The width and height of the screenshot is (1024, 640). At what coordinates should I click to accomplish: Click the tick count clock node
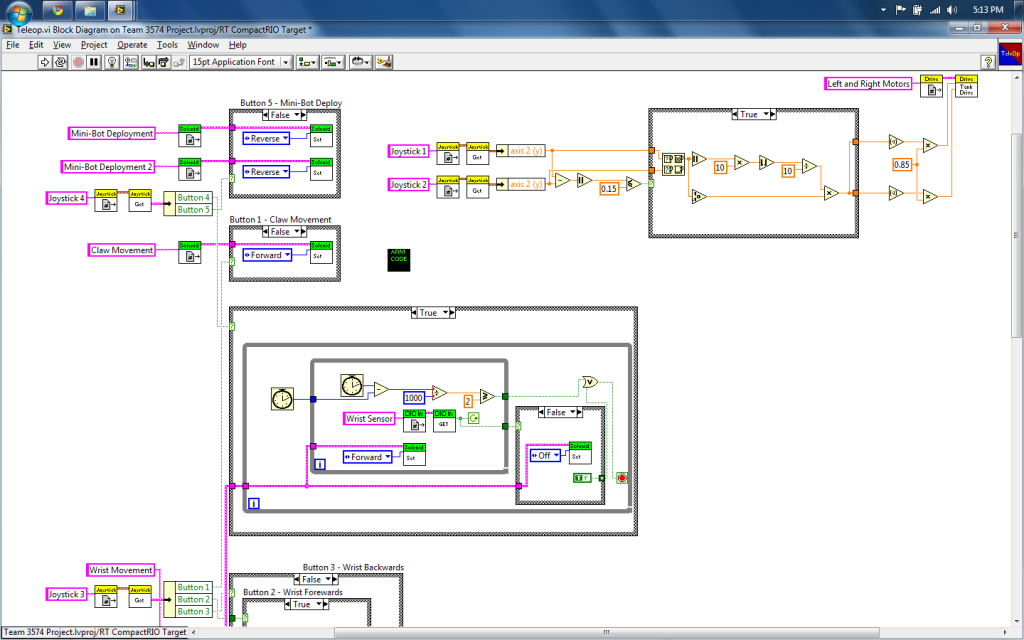pyautogui.click(x=283, y=399)
